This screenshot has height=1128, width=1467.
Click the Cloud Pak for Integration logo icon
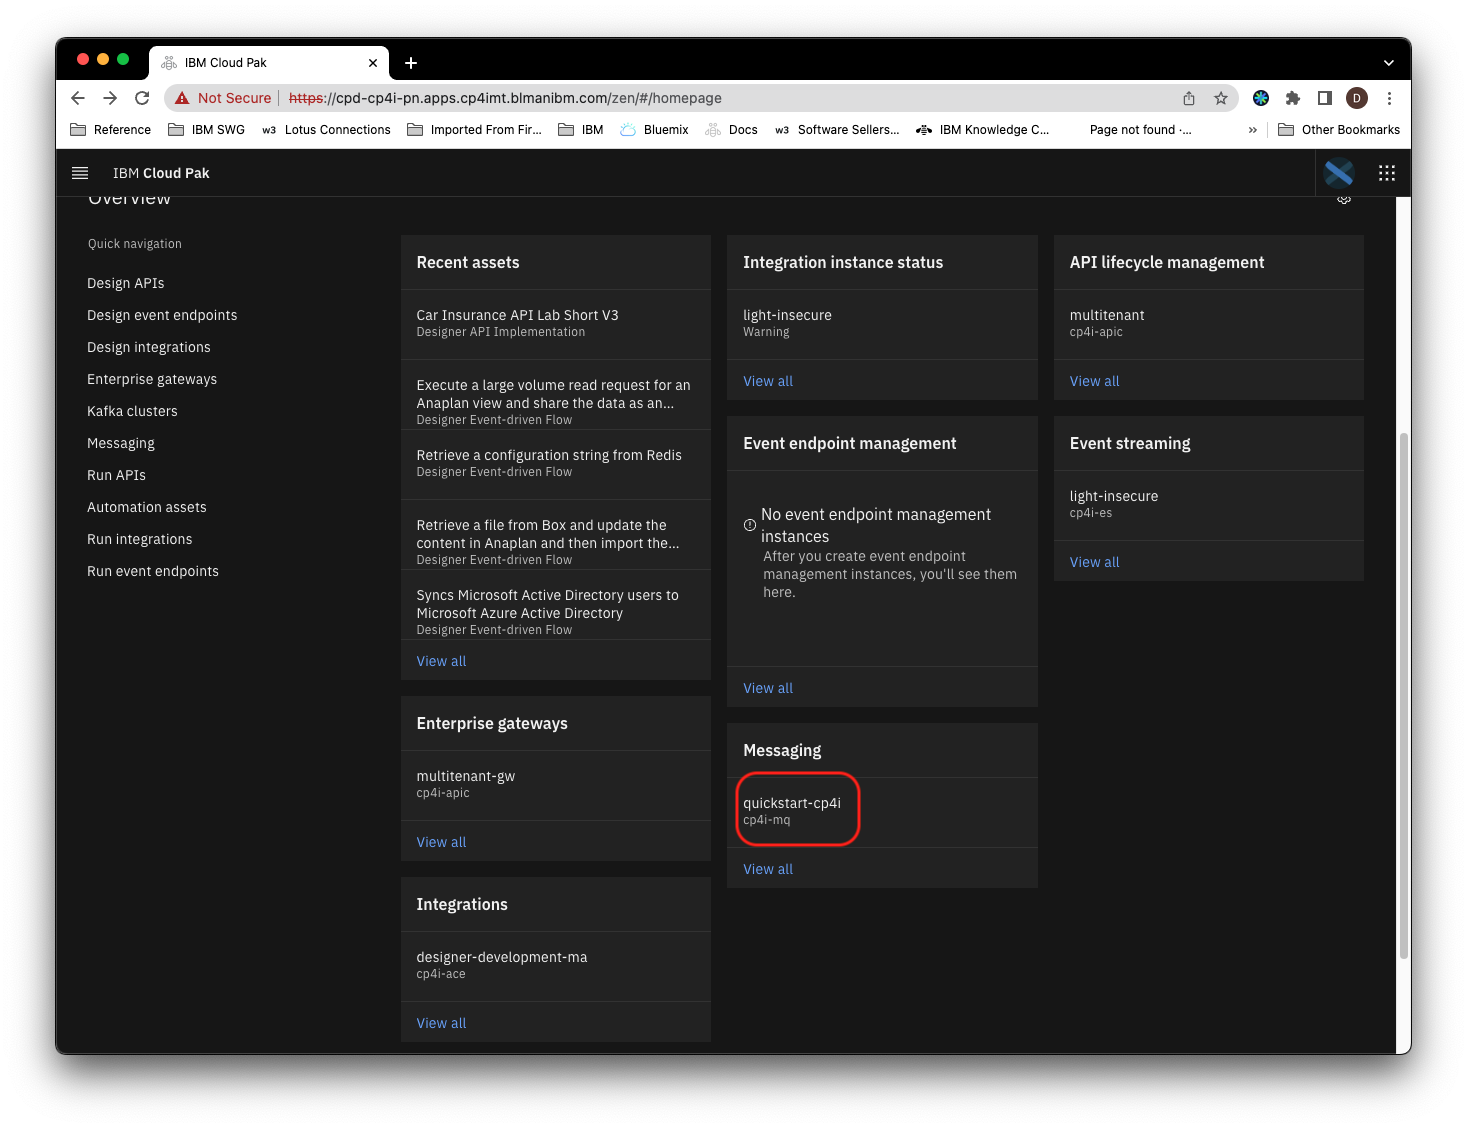1338,173
